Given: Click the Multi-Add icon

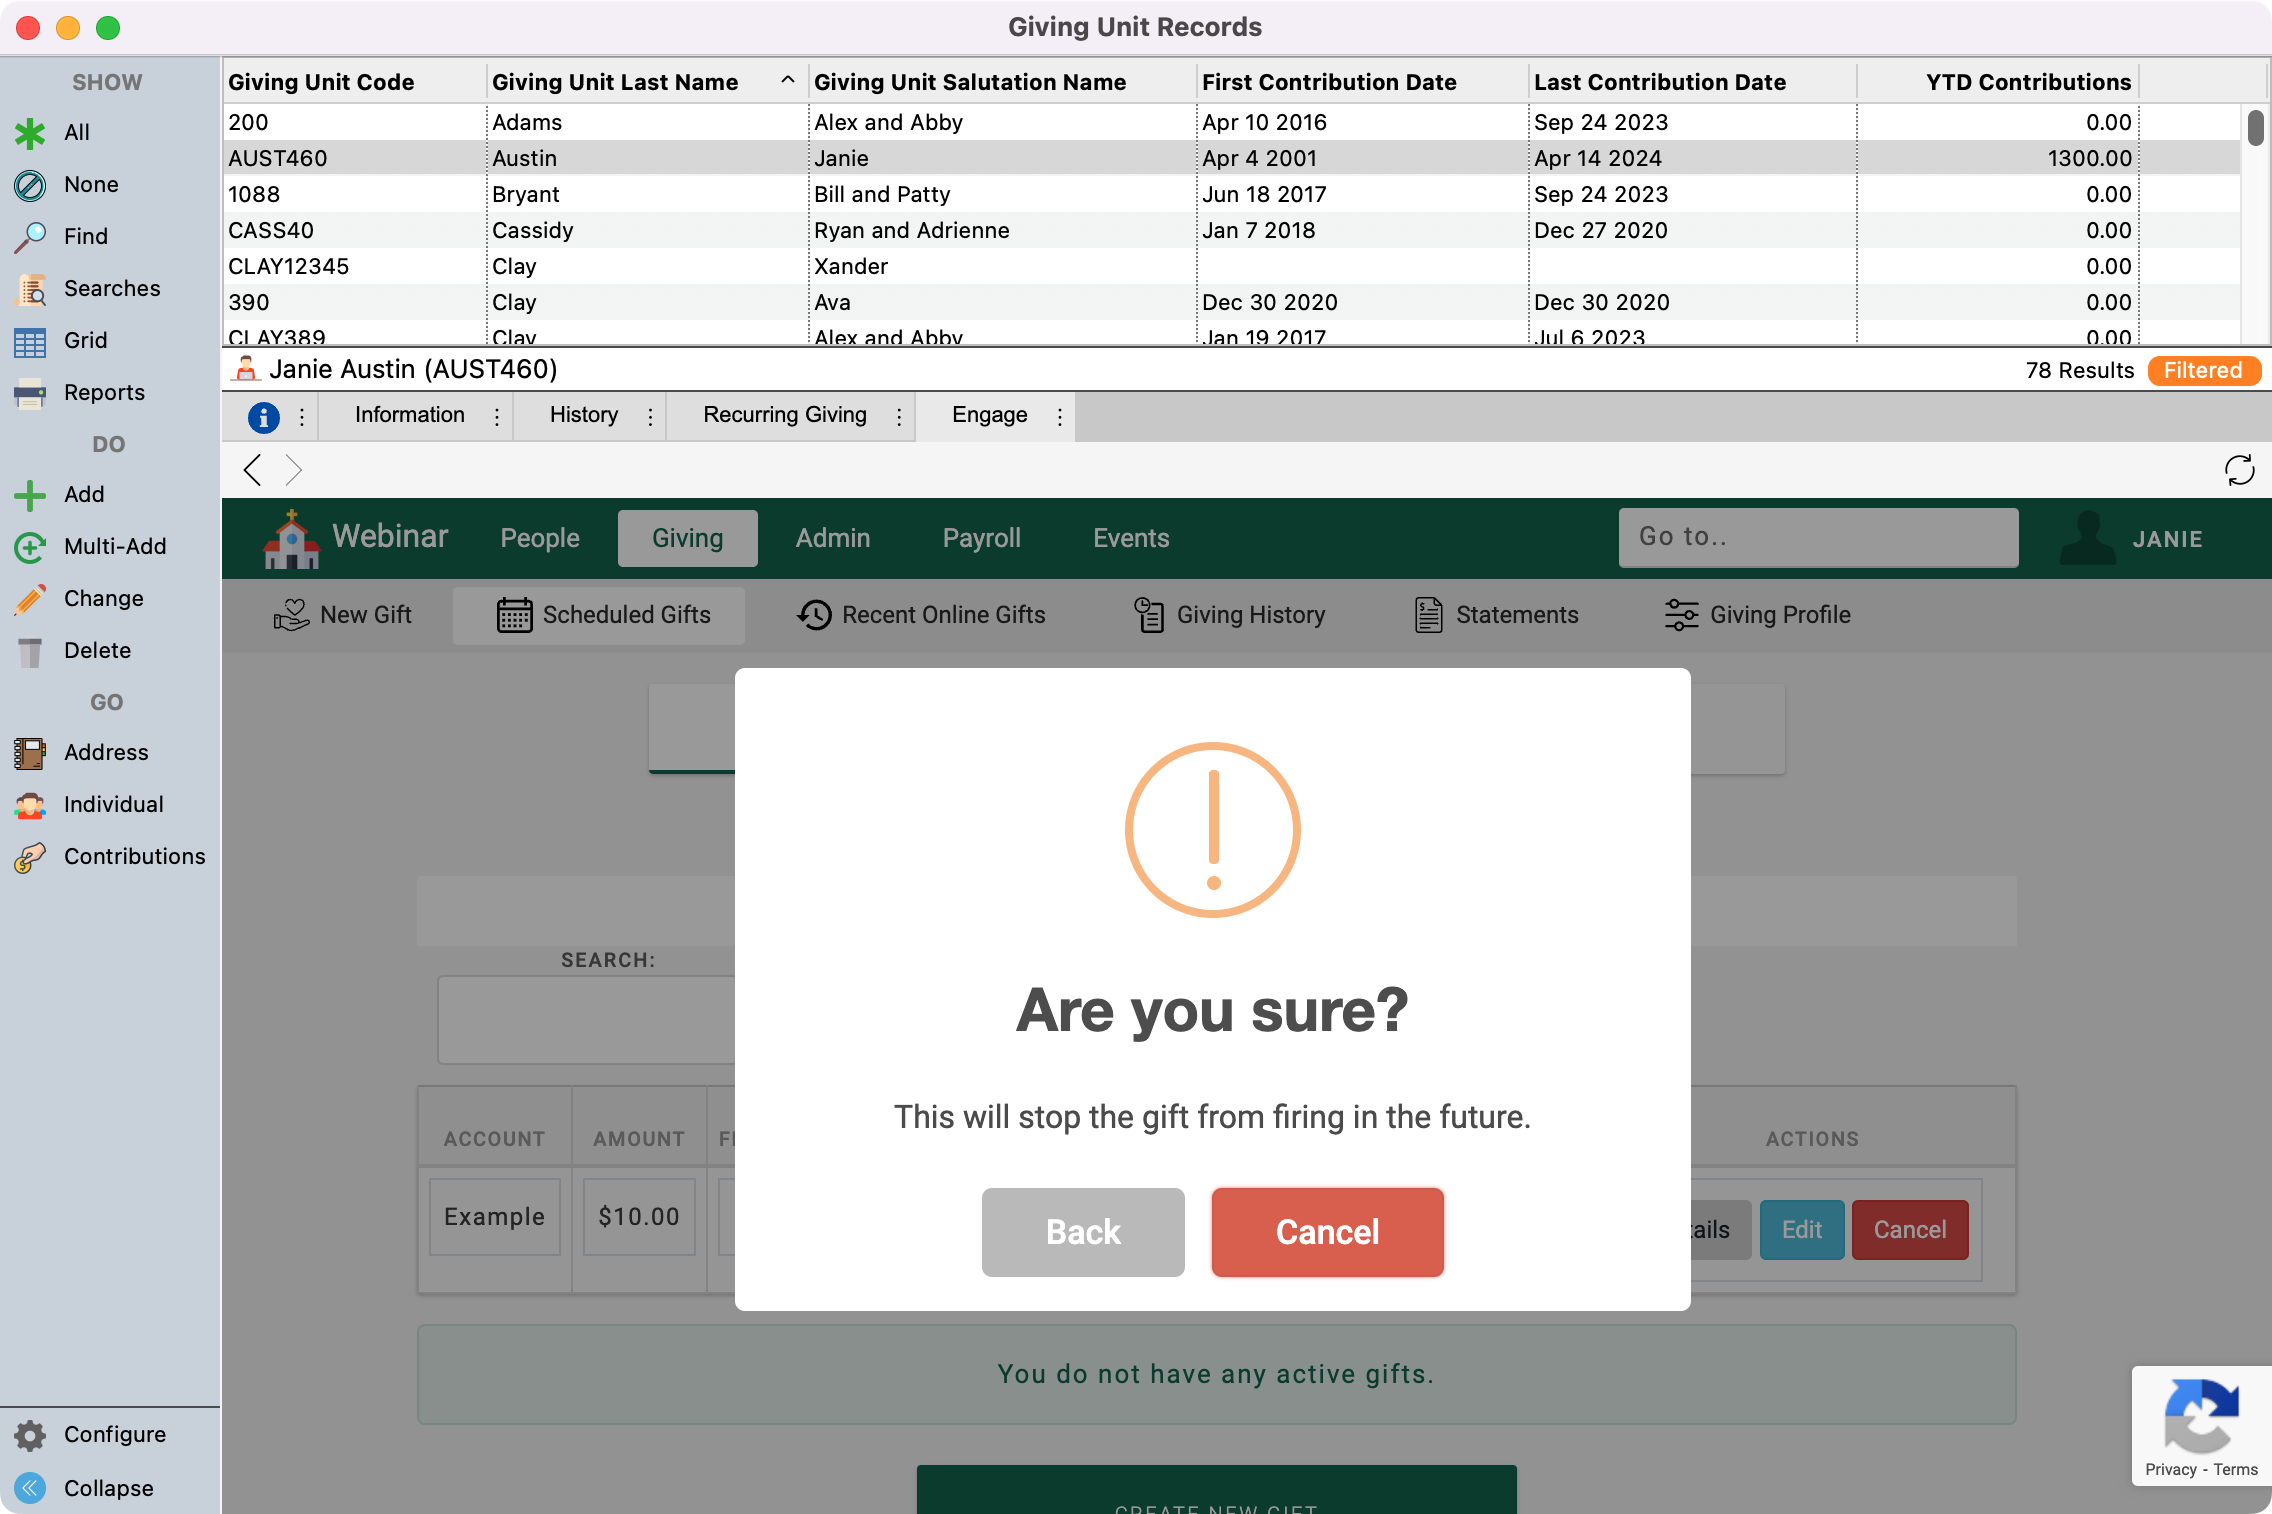Looking at the screenshot, I should pos(30,547).
